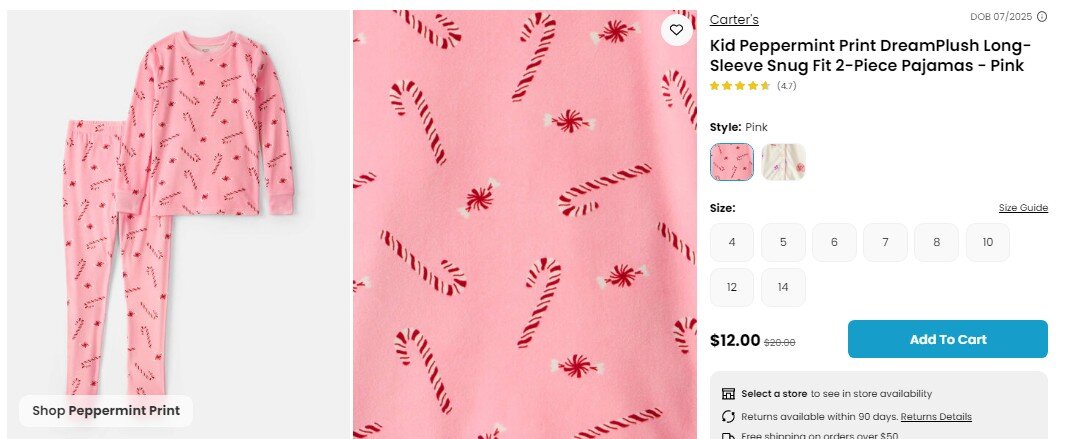This screenshot has width=1068, height=439.
Task: Select size 10
Action: click(x=987, y=242)
